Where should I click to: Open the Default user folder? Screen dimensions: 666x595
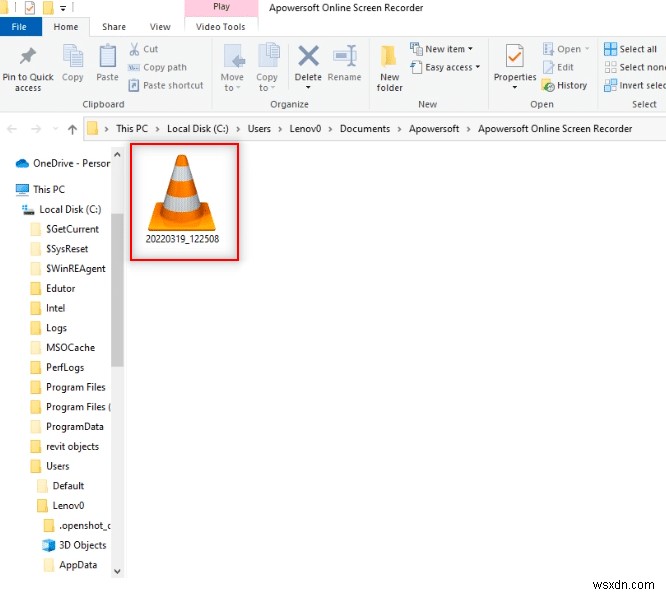point(61,486)
